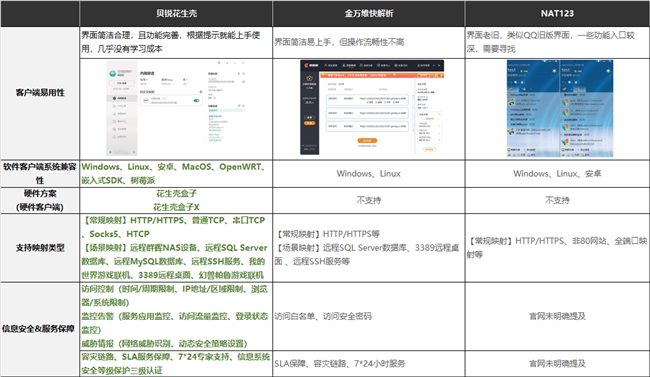
Task: Click first mapping entry in 金万维 list
Action: click(367, 100)
